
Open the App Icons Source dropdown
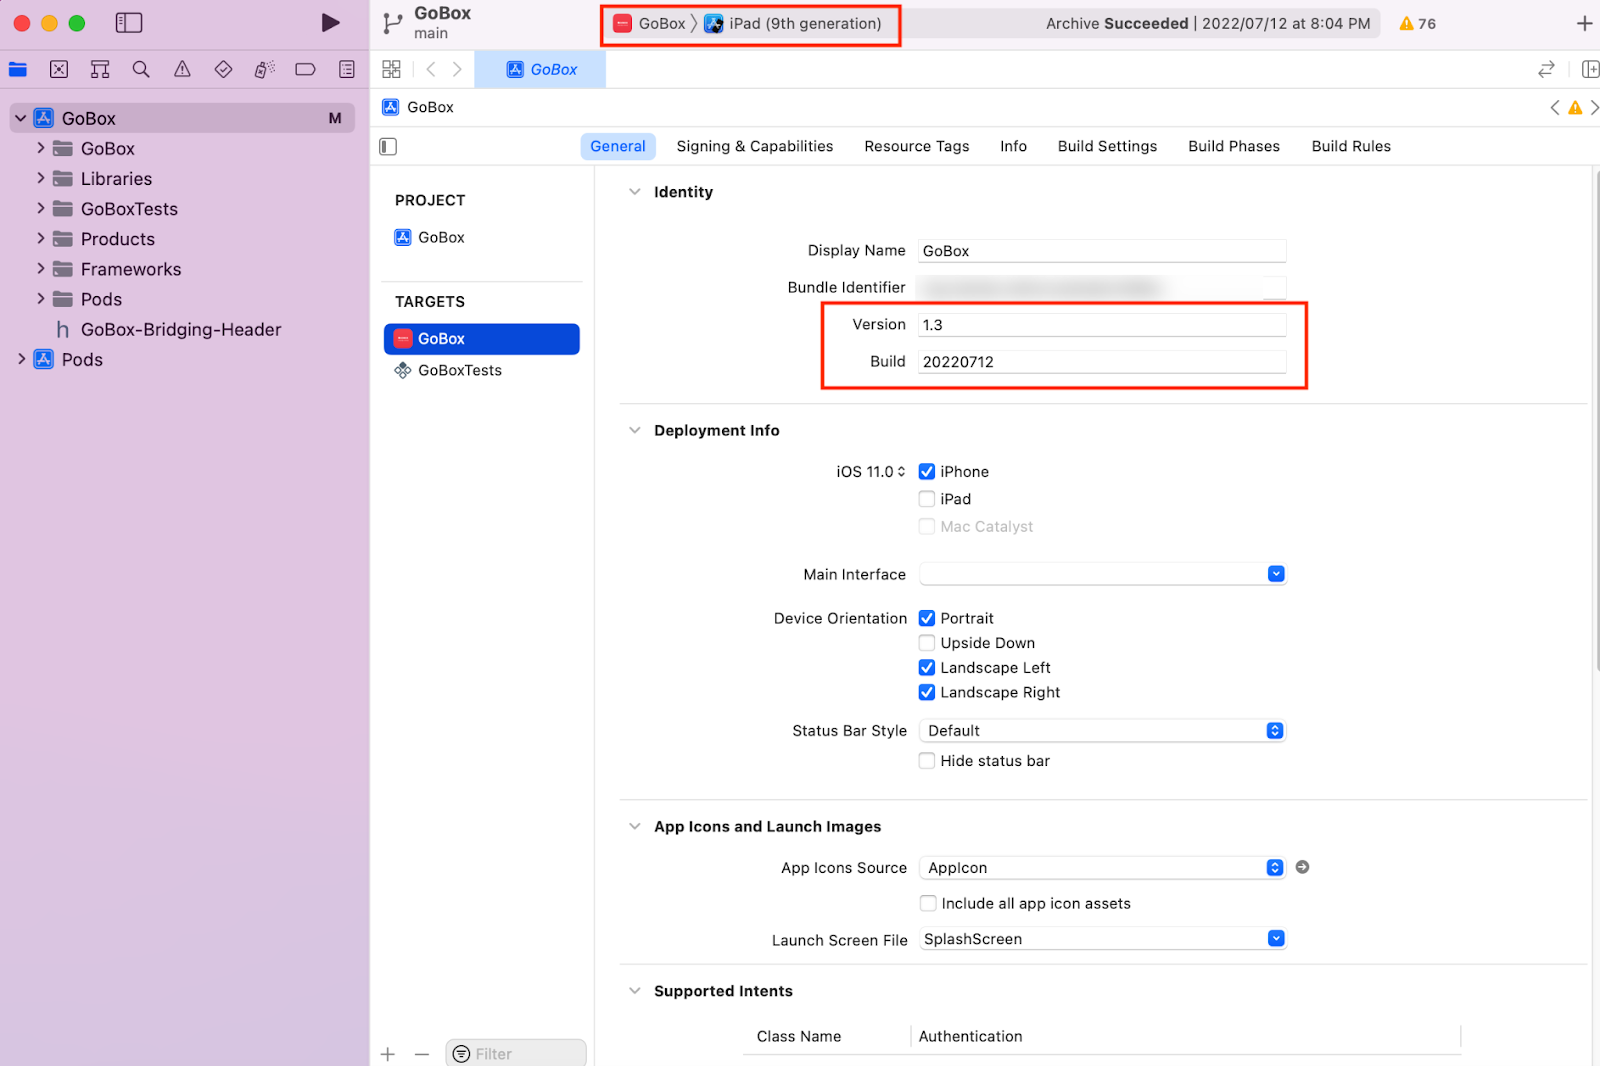(x=1102, y=867)
